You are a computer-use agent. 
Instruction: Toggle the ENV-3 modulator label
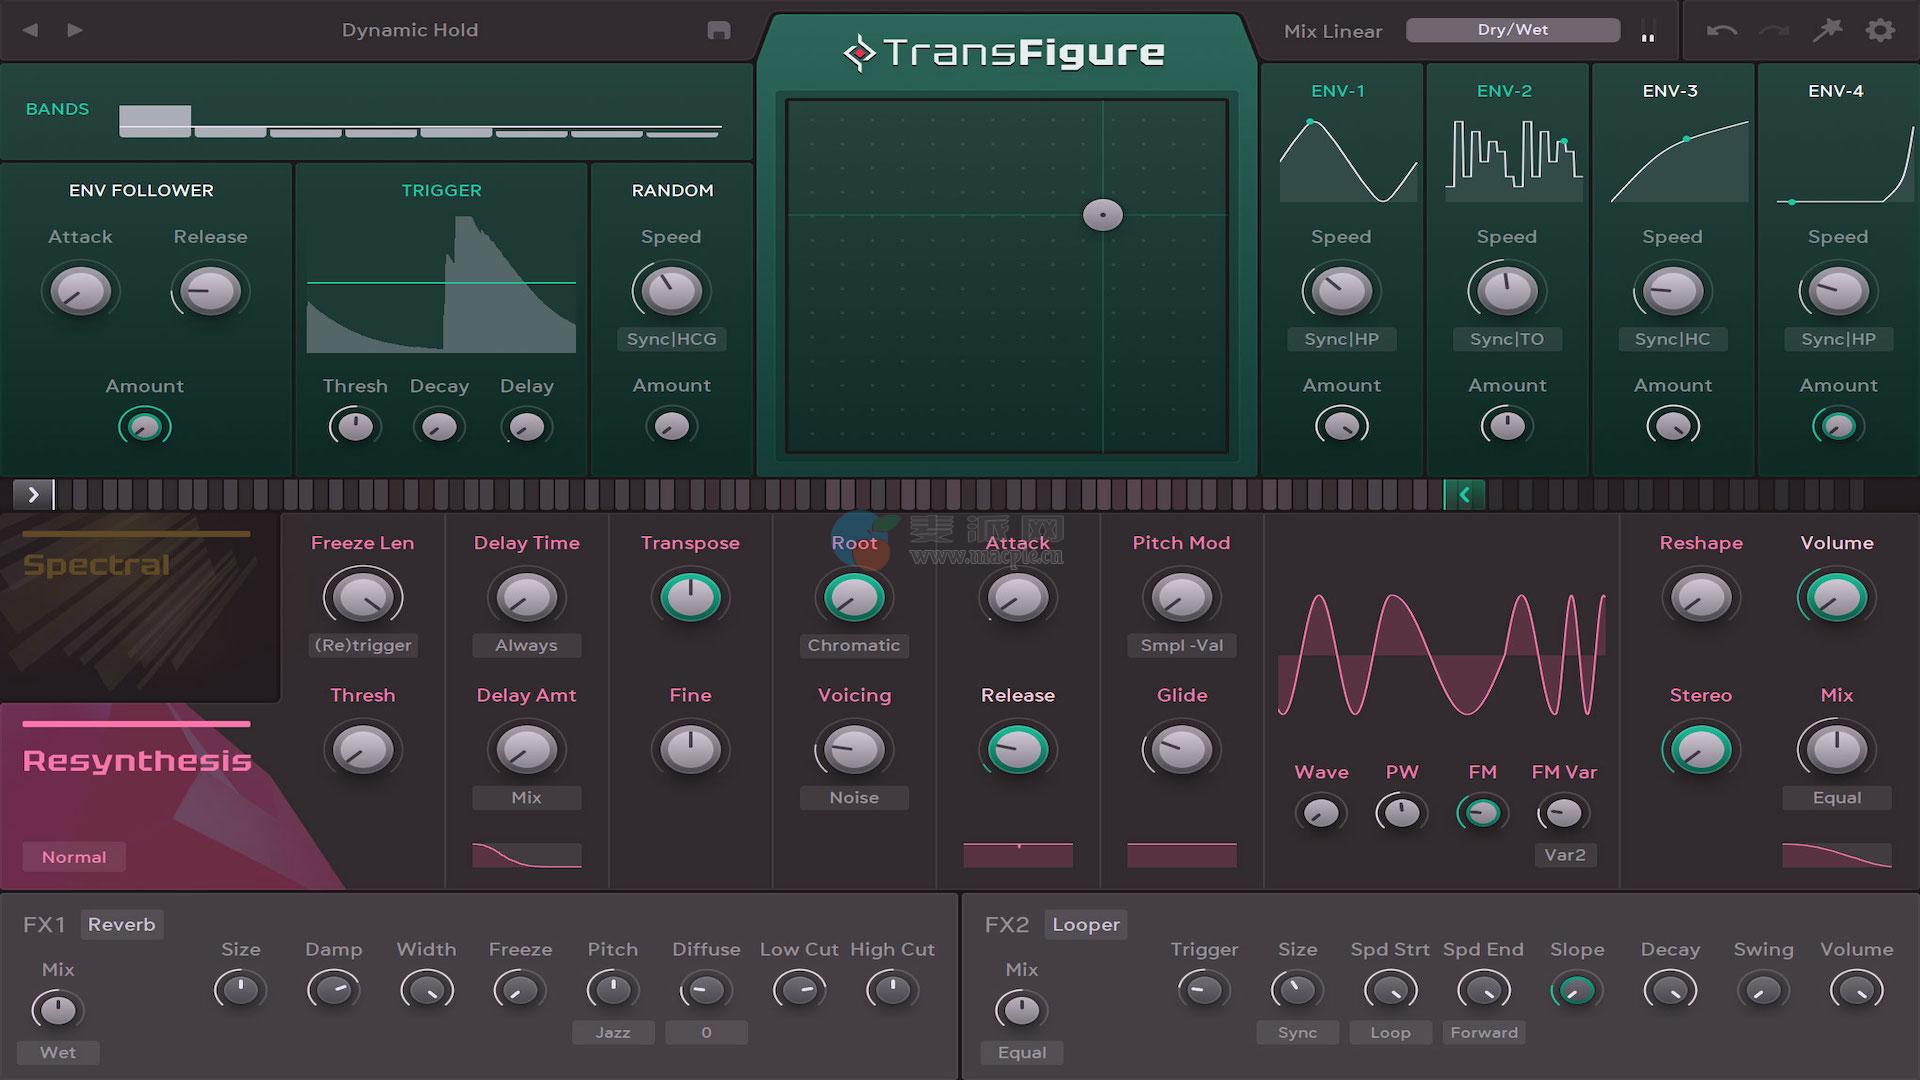[1669, 91]
